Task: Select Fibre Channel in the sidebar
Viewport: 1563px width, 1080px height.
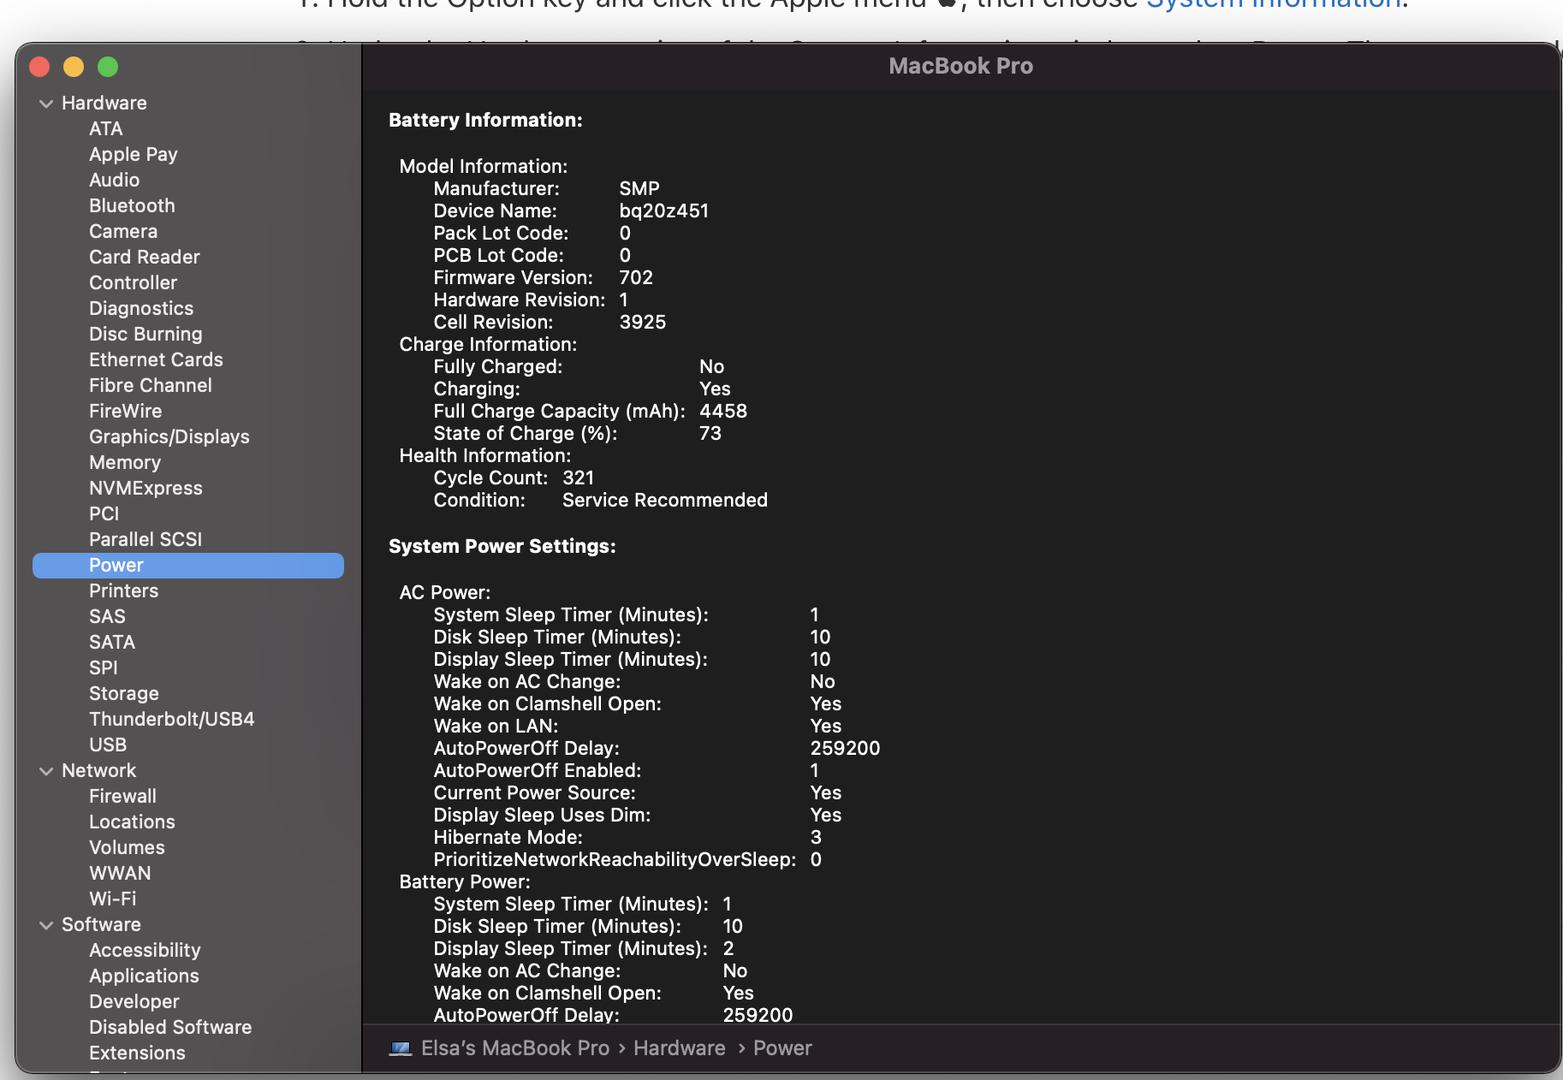Action: pos(150,385)
